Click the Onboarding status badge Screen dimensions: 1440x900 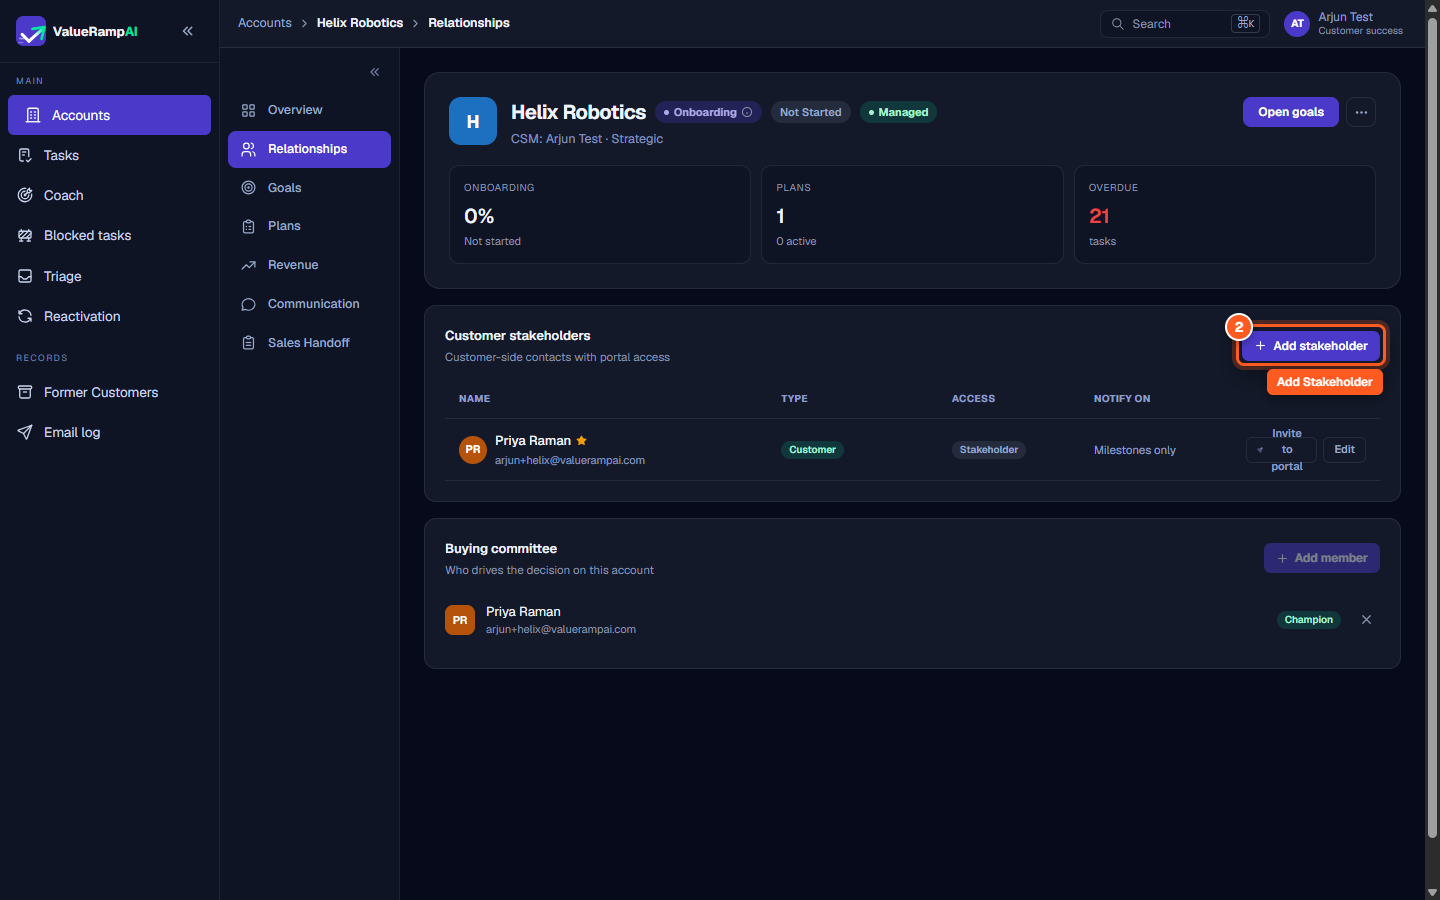coord(708,112)
